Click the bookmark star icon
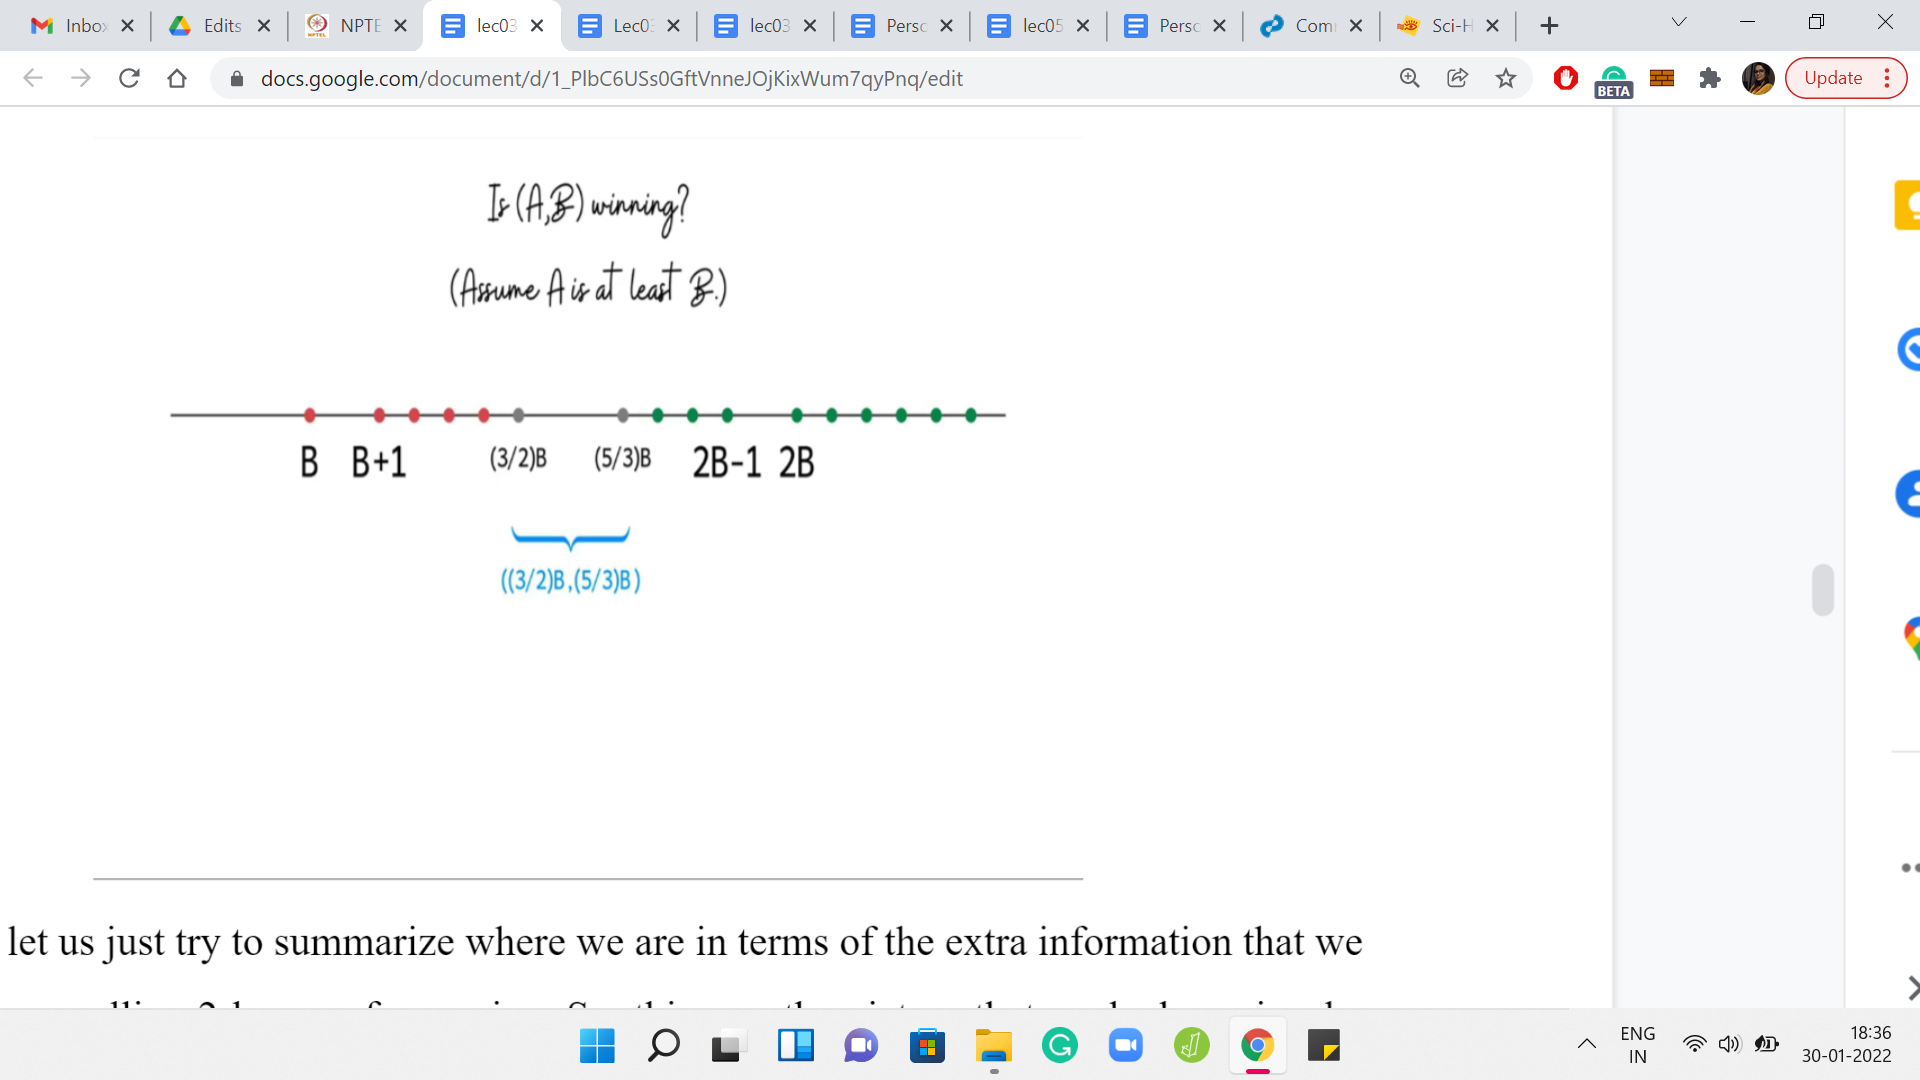1920x1080 pixels. tap(1506, 78)
